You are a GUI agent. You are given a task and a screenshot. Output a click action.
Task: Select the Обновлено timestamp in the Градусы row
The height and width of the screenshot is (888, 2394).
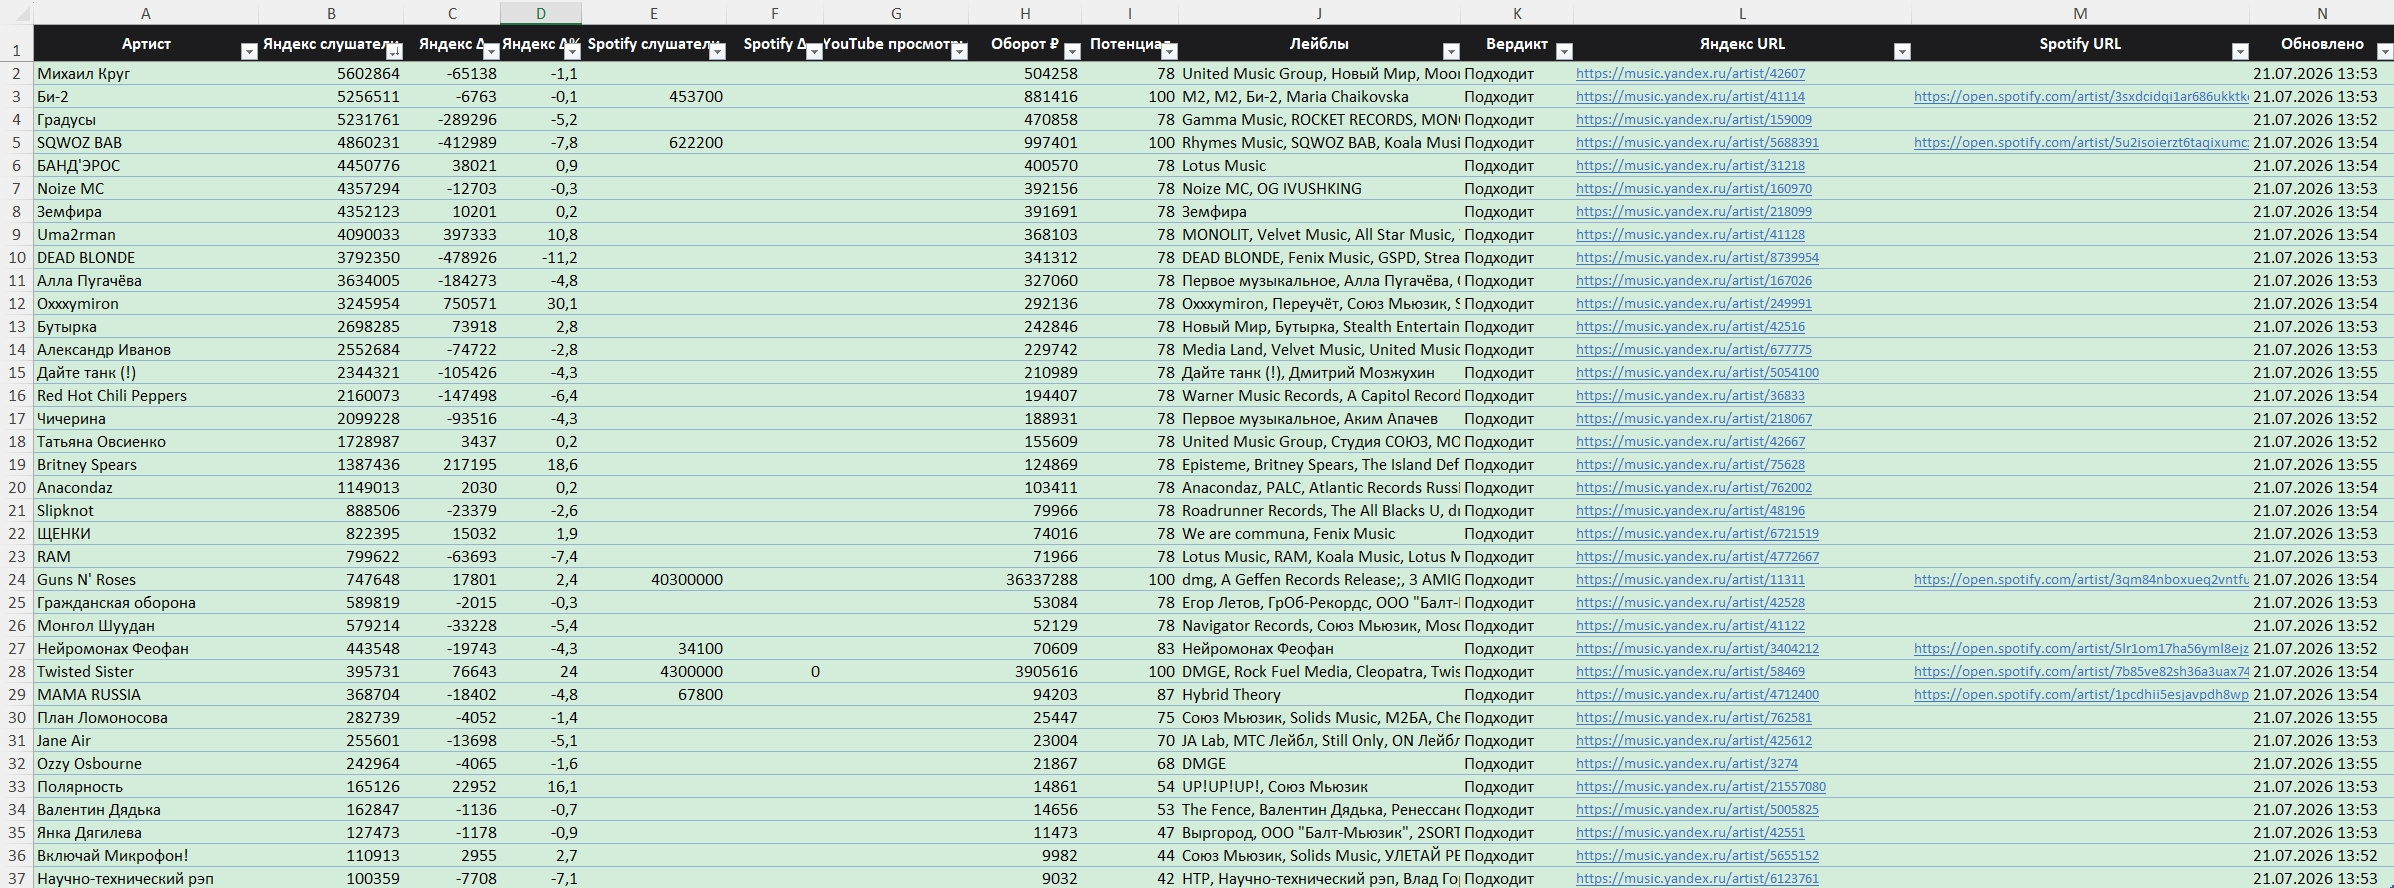pos(2322,119)
